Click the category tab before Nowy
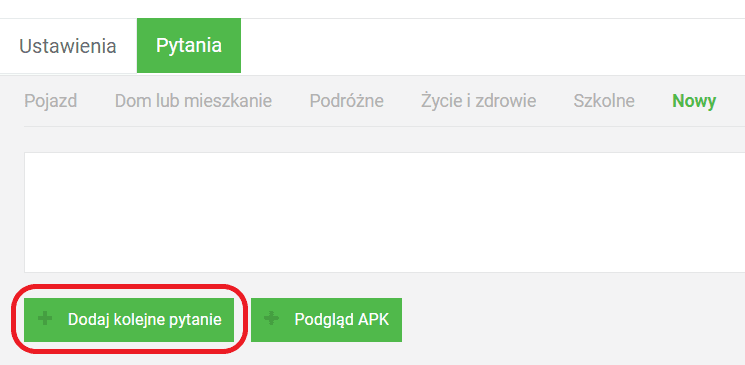Screen dimensions: 745x365 coord(604,101)
